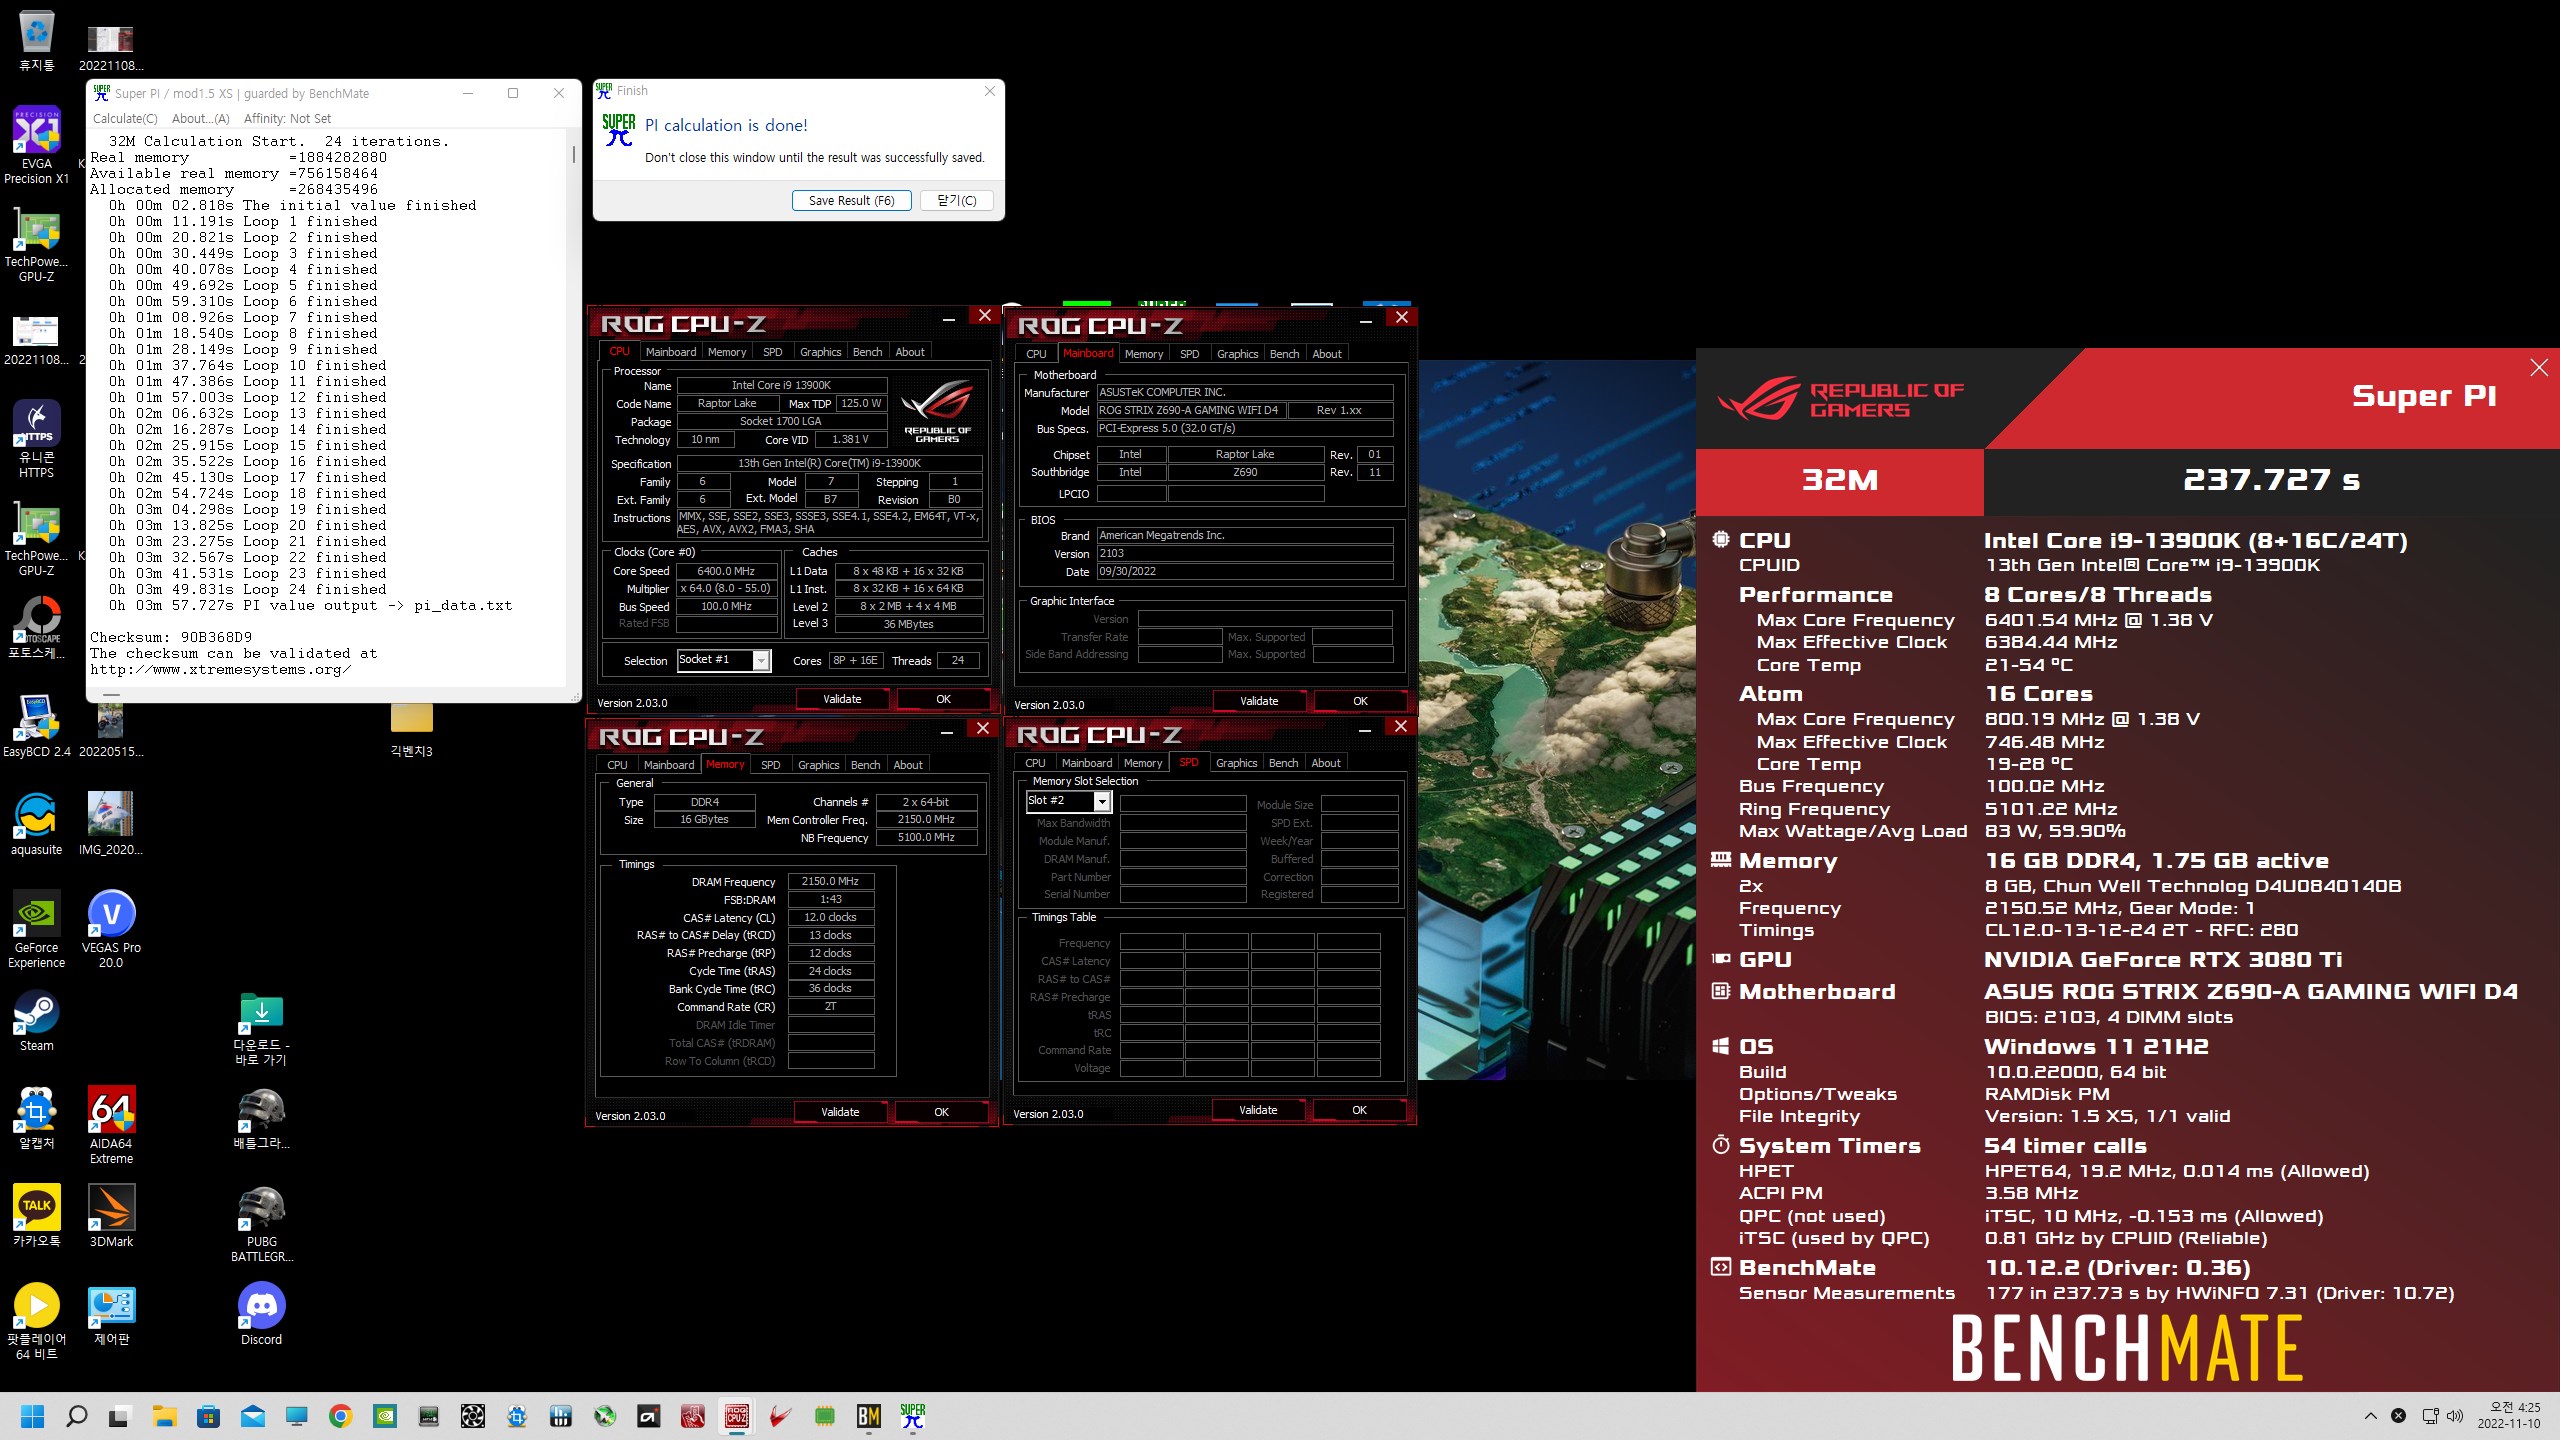Open File Explorer from the taskbar
The width and height of the screenshot is (2560, 1440).
coord(165,1416)
